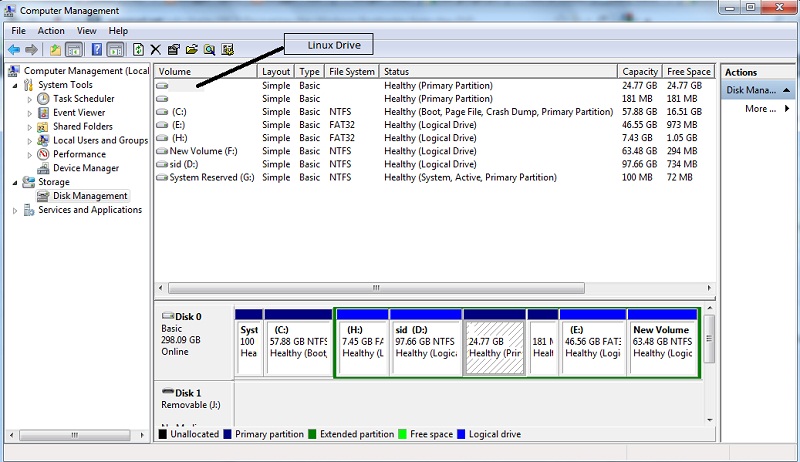The height and width of the screenshot is (462, 800).
Task: Toggle the Show/Hide Action Pane toolbar icon
Action: tap(116, 49)
